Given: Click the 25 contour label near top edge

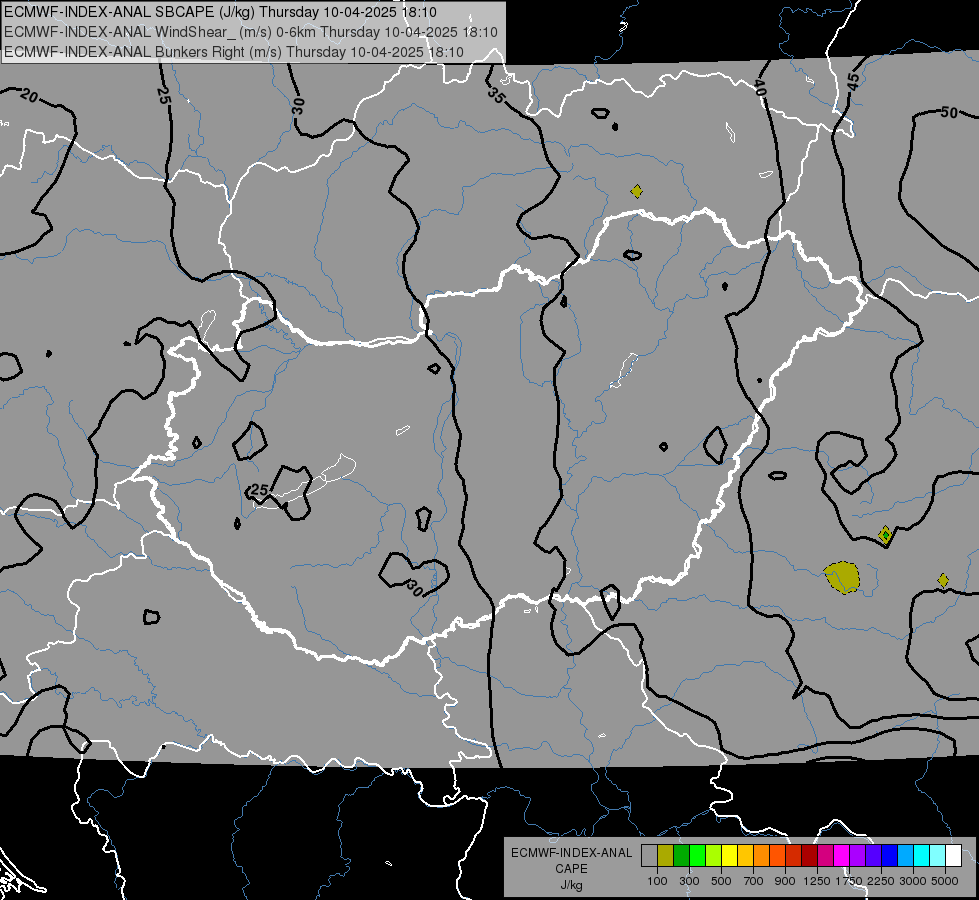Looking at the screenshot, I should (x=164, y=96).
